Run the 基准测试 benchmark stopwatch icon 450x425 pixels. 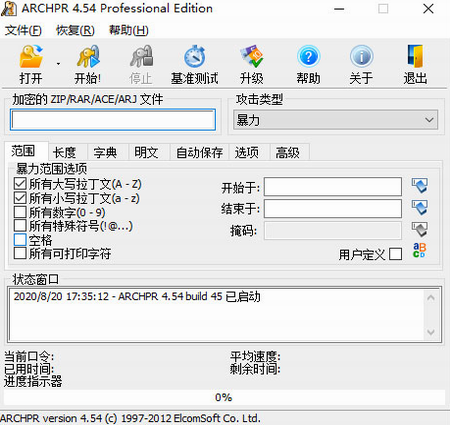[x=194, y=57]
